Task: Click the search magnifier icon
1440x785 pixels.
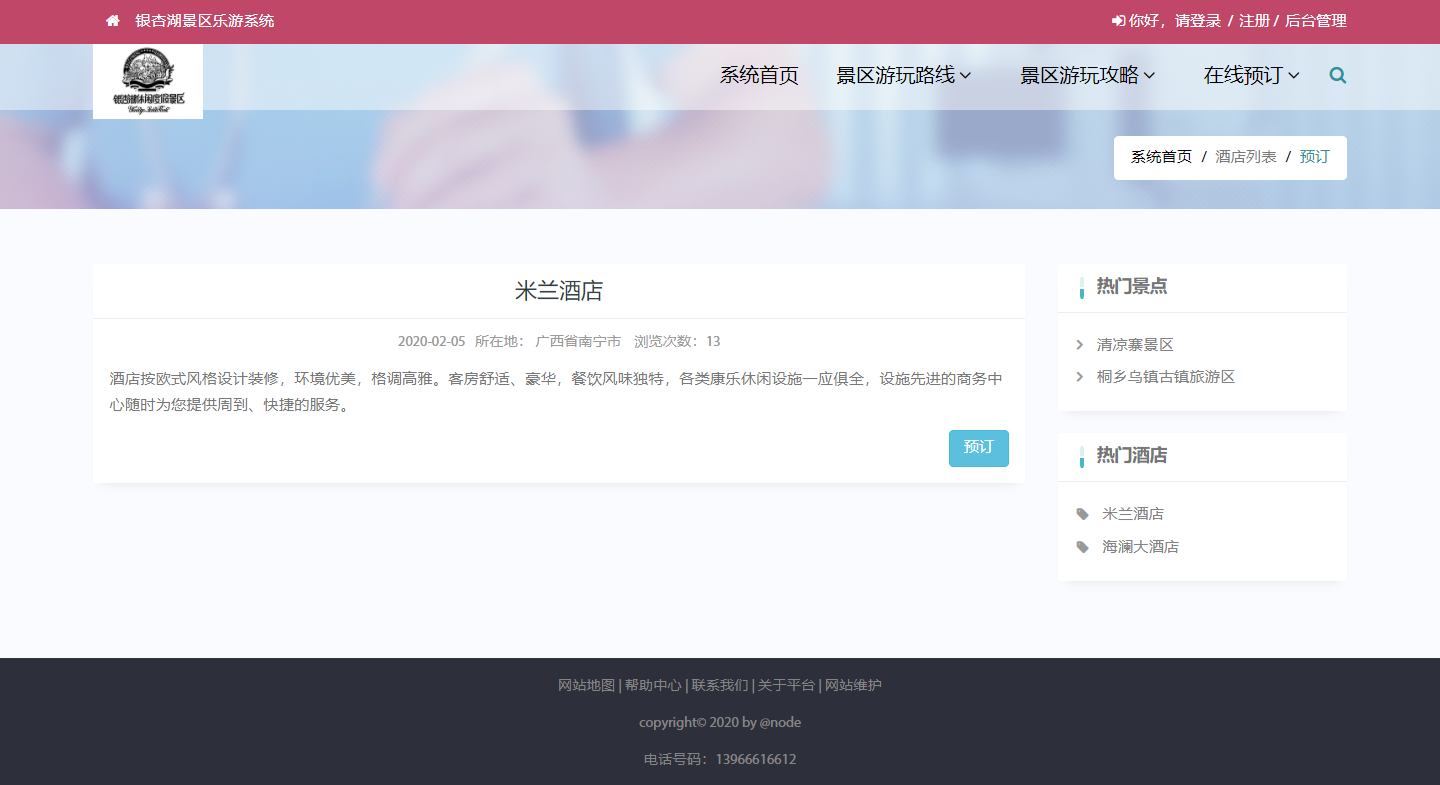Action: point(1337,75)
